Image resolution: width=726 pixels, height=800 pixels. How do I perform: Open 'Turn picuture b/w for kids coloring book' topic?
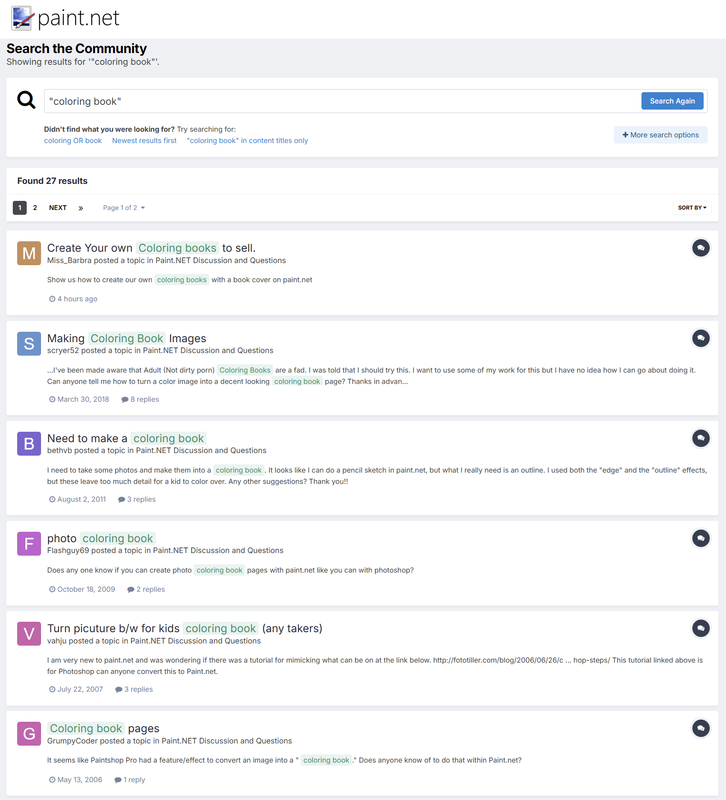point(185,628)
